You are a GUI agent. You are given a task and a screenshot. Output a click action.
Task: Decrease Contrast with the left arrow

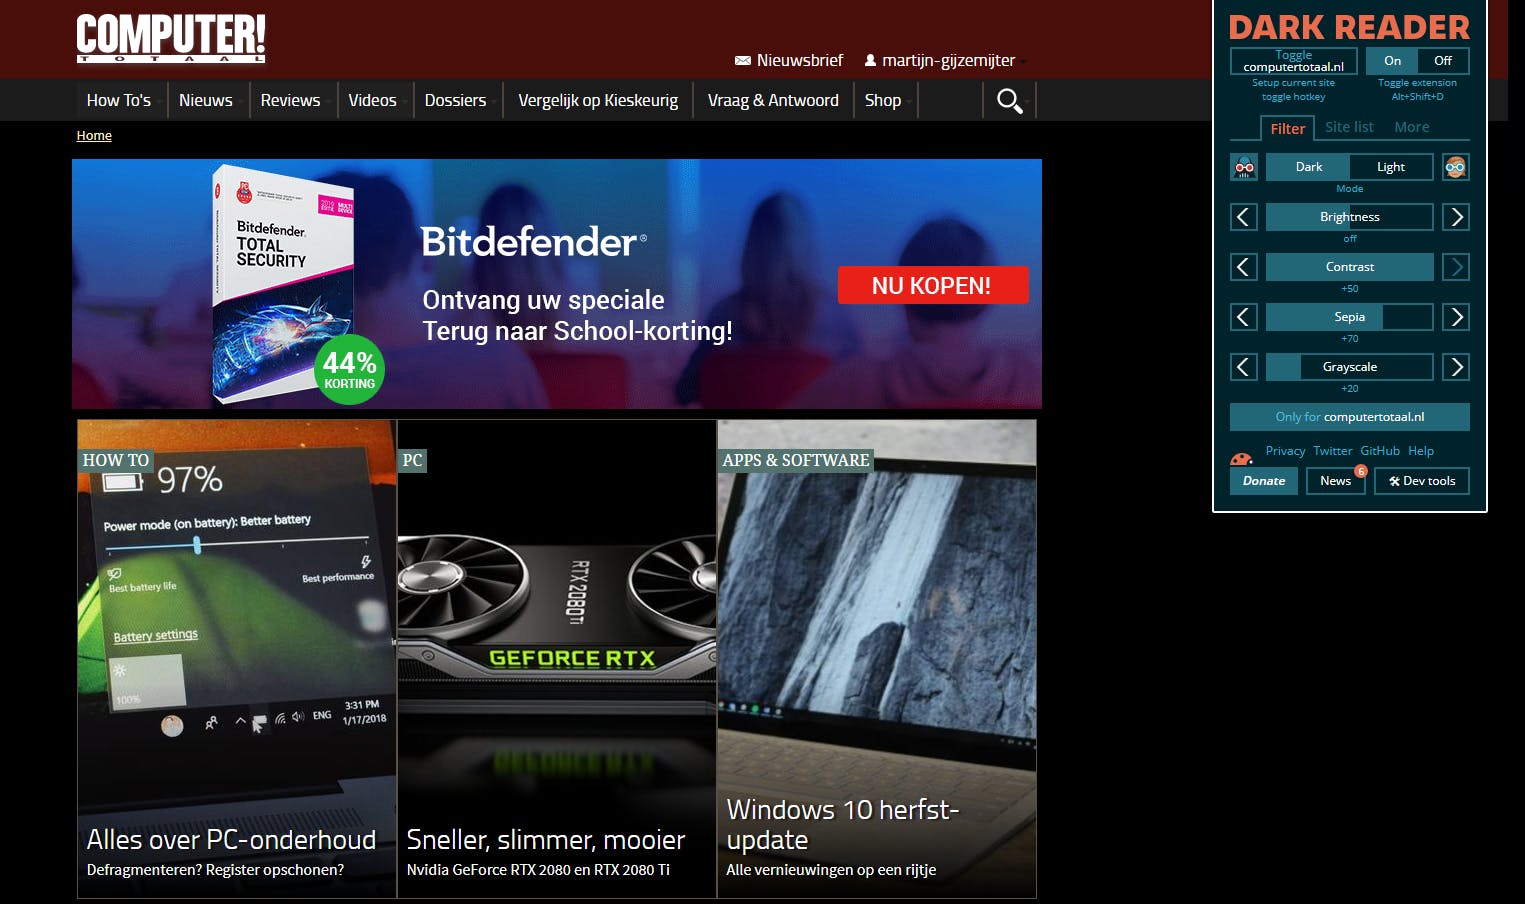click(x=1243, y=267)
